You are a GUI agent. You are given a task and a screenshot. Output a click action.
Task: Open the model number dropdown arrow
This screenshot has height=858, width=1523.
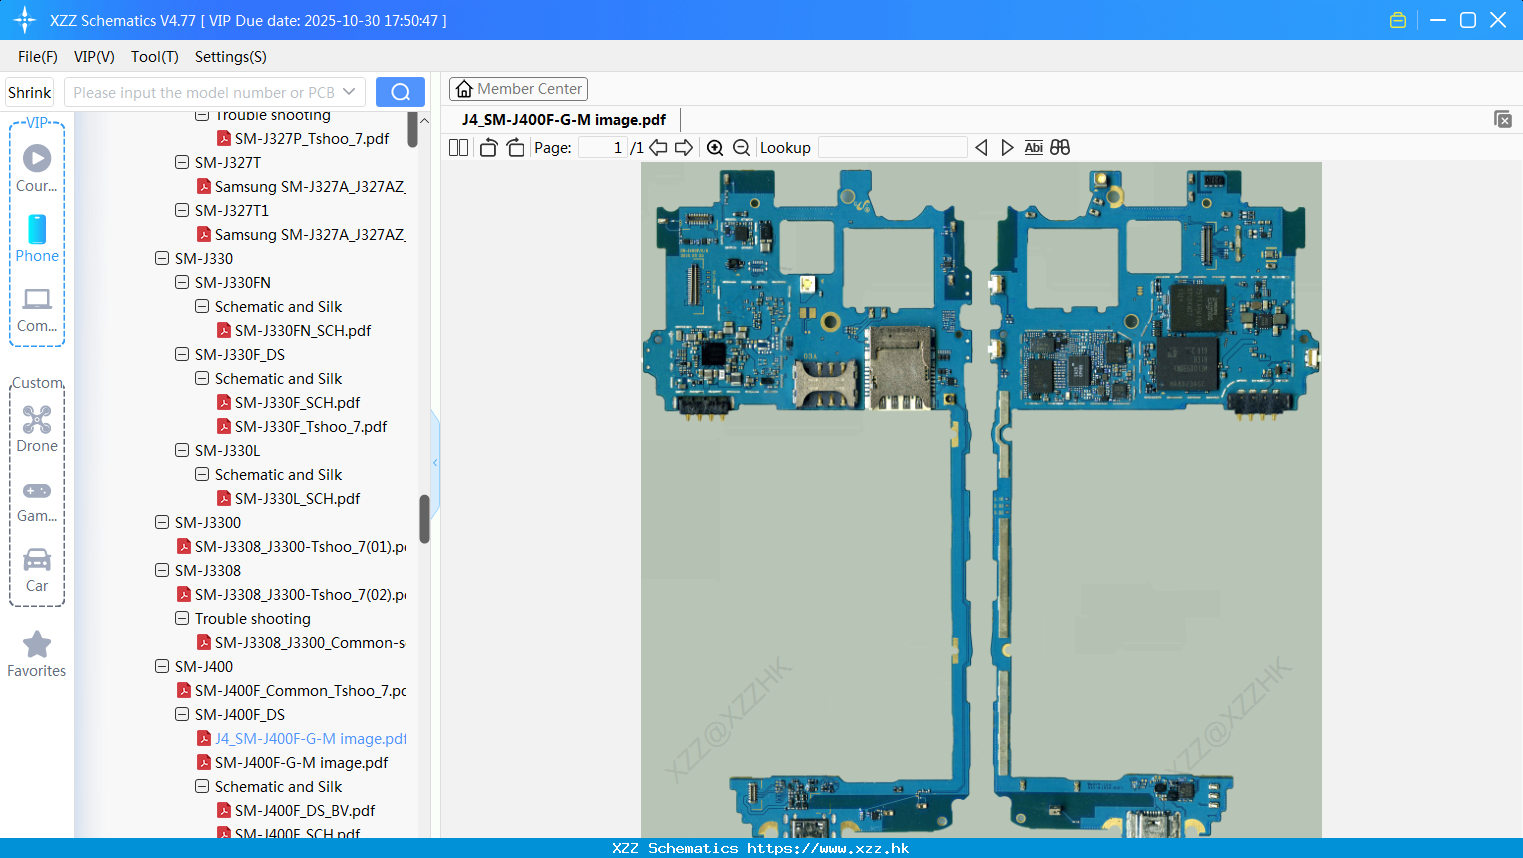[x=349, y=92]
